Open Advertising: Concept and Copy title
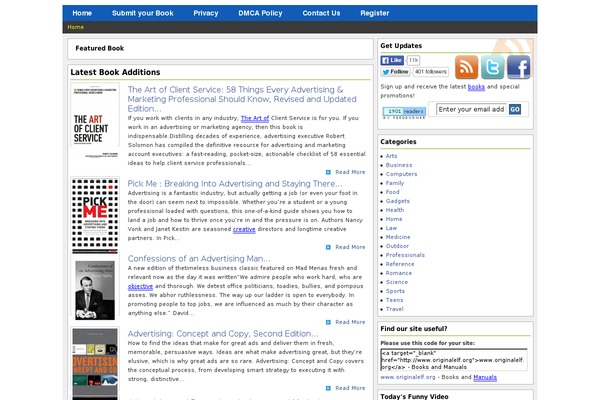Image resolution: width=600 pixels, height=400 pixels. coord(223,333)
